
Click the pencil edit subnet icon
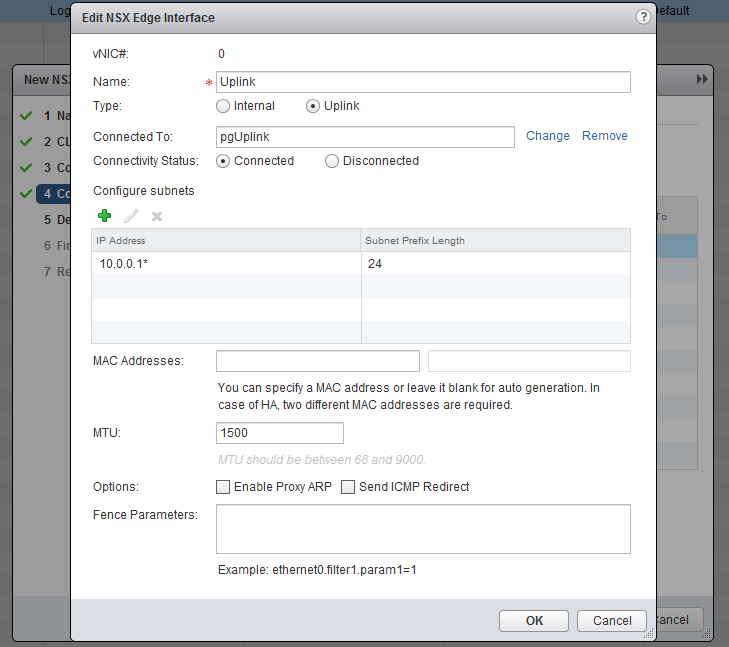pos(130,215)
